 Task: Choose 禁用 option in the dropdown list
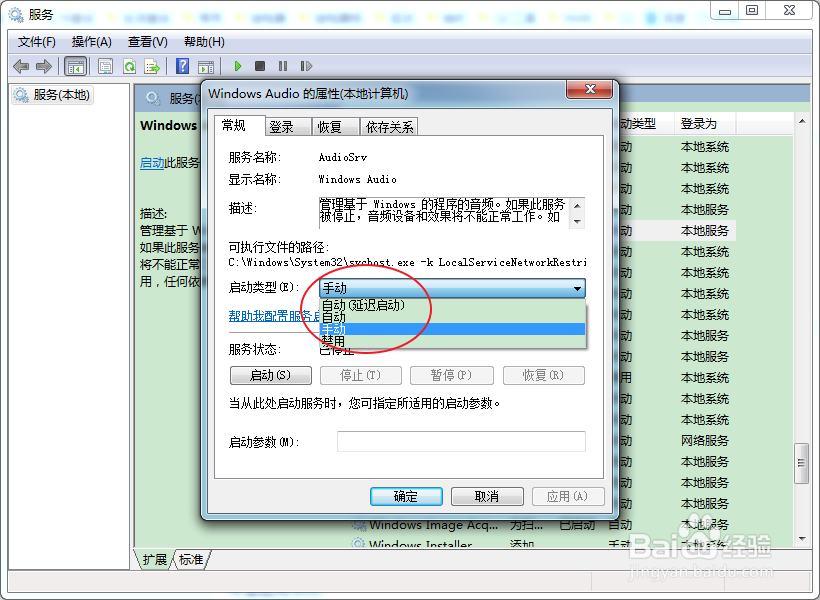point(452,341)
